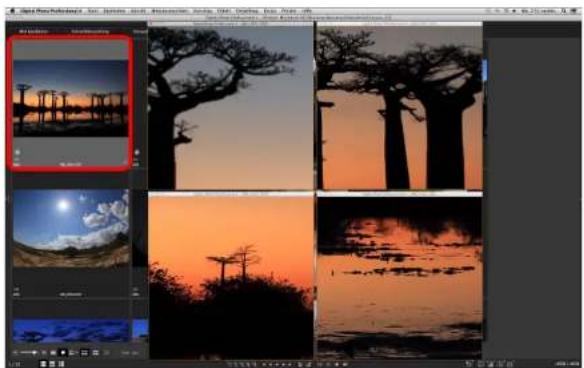
Task: Activate the preview pane showing single baobab against grey sky
Action: point(231,107)
